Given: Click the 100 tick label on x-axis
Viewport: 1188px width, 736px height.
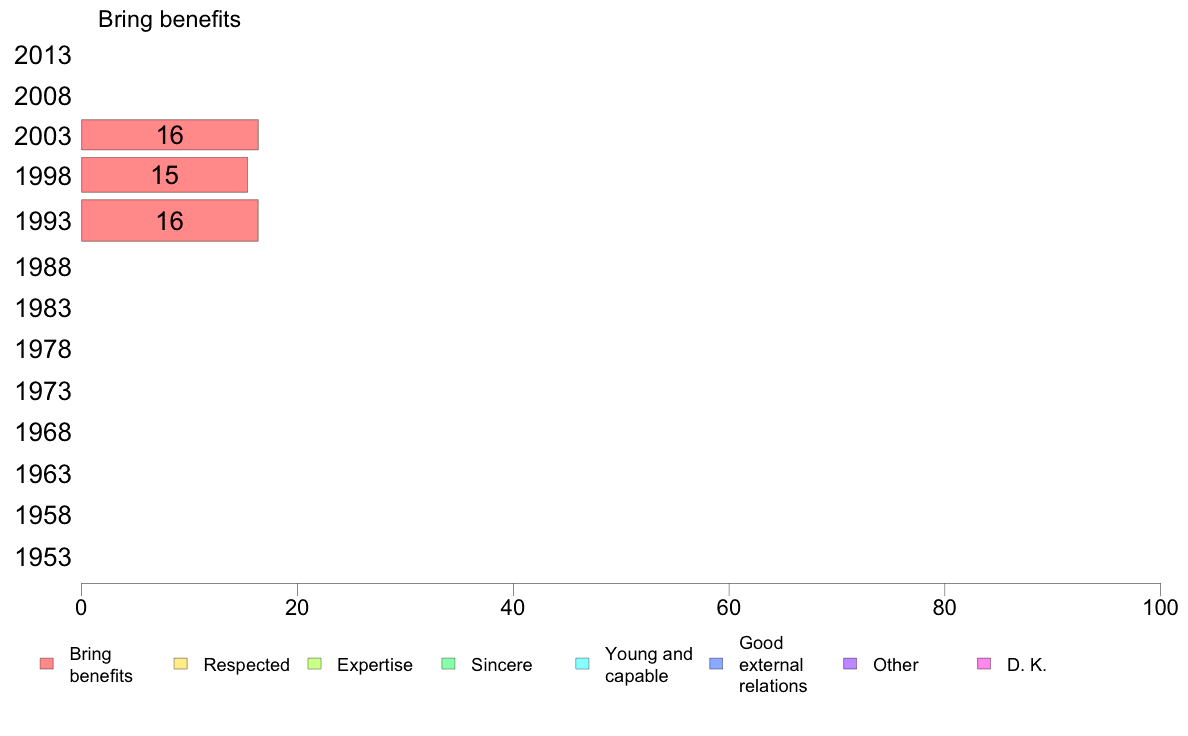Looking at the screenshot, I should 1159,607.
